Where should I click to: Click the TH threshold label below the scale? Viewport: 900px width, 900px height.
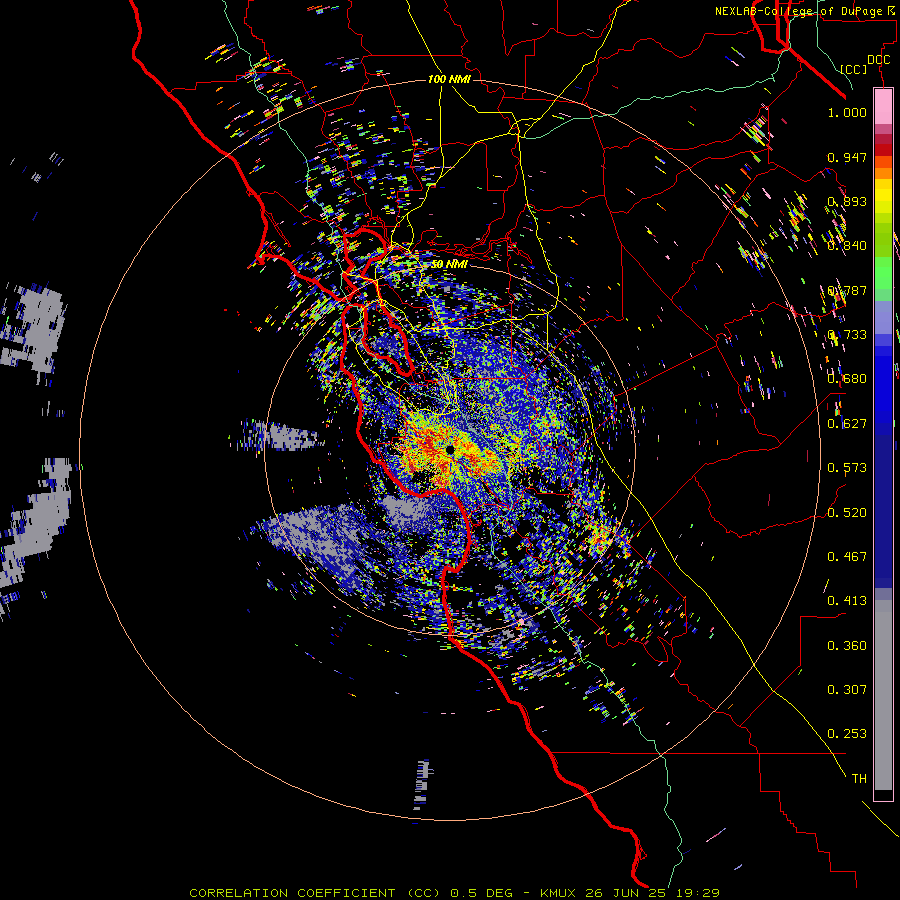(x=859, y=779)
